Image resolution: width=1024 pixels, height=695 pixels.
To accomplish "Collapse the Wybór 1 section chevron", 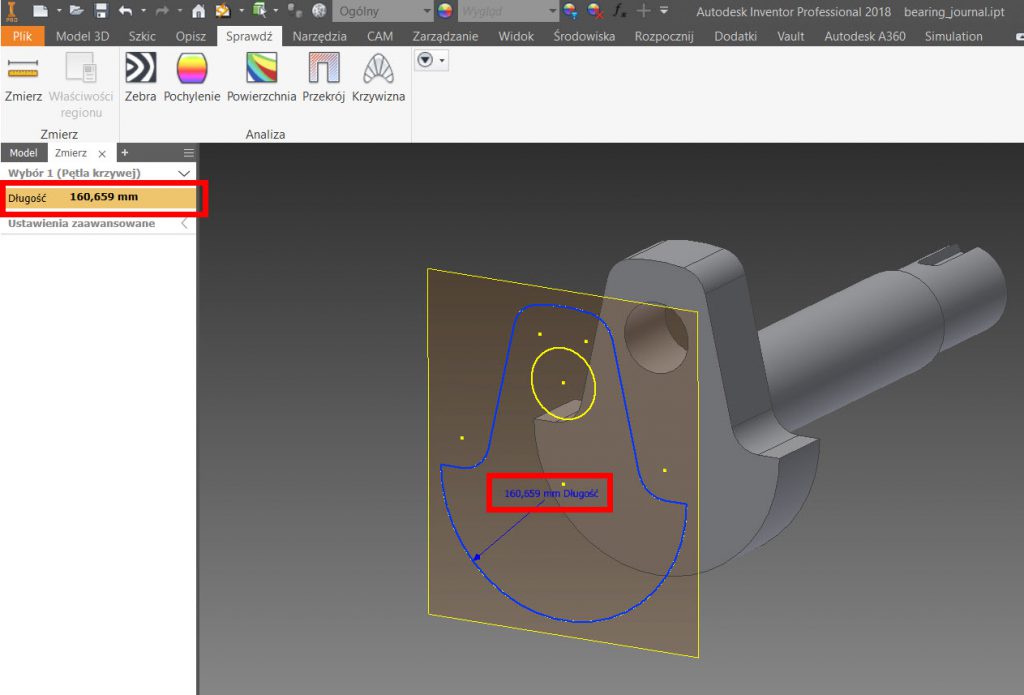I will (x=184, y=173).
